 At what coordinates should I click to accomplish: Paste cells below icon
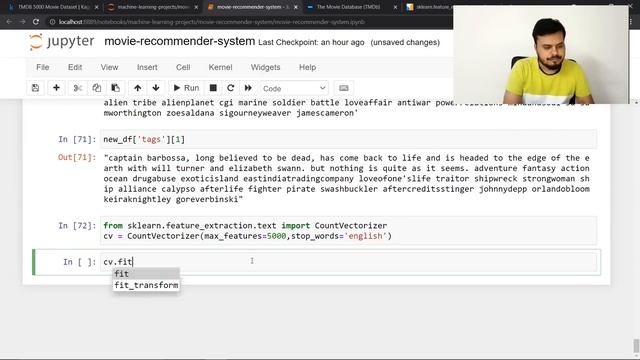(116, 88)
